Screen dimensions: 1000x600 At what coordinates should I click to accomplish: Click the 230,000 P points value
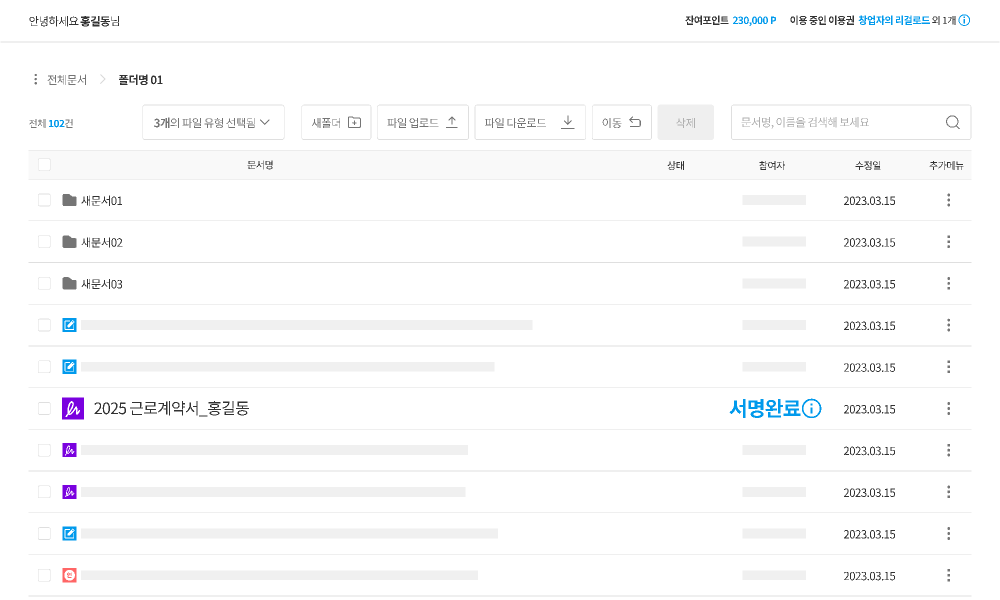(754, 20)
